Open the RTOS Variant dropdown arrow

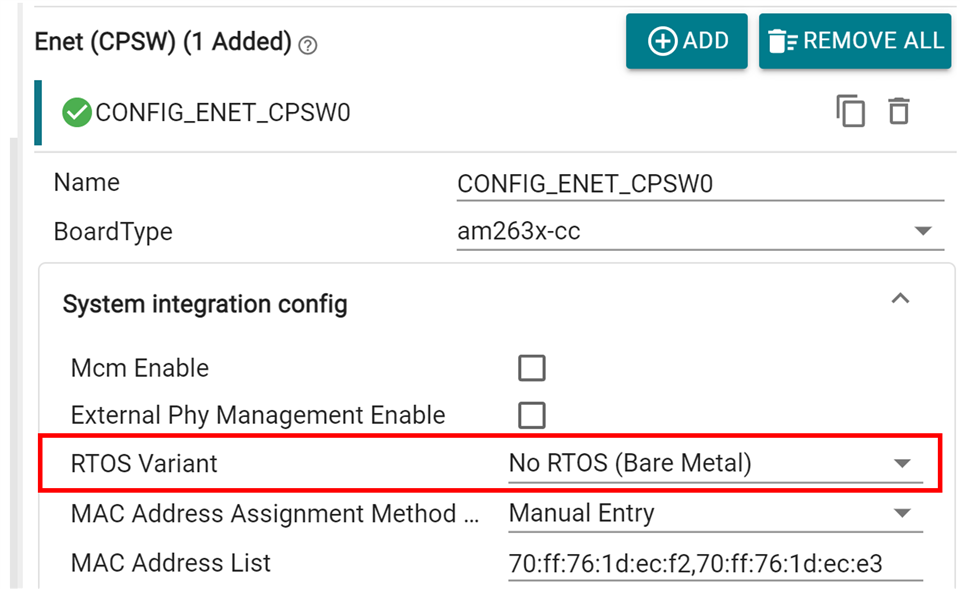(902, 463)
